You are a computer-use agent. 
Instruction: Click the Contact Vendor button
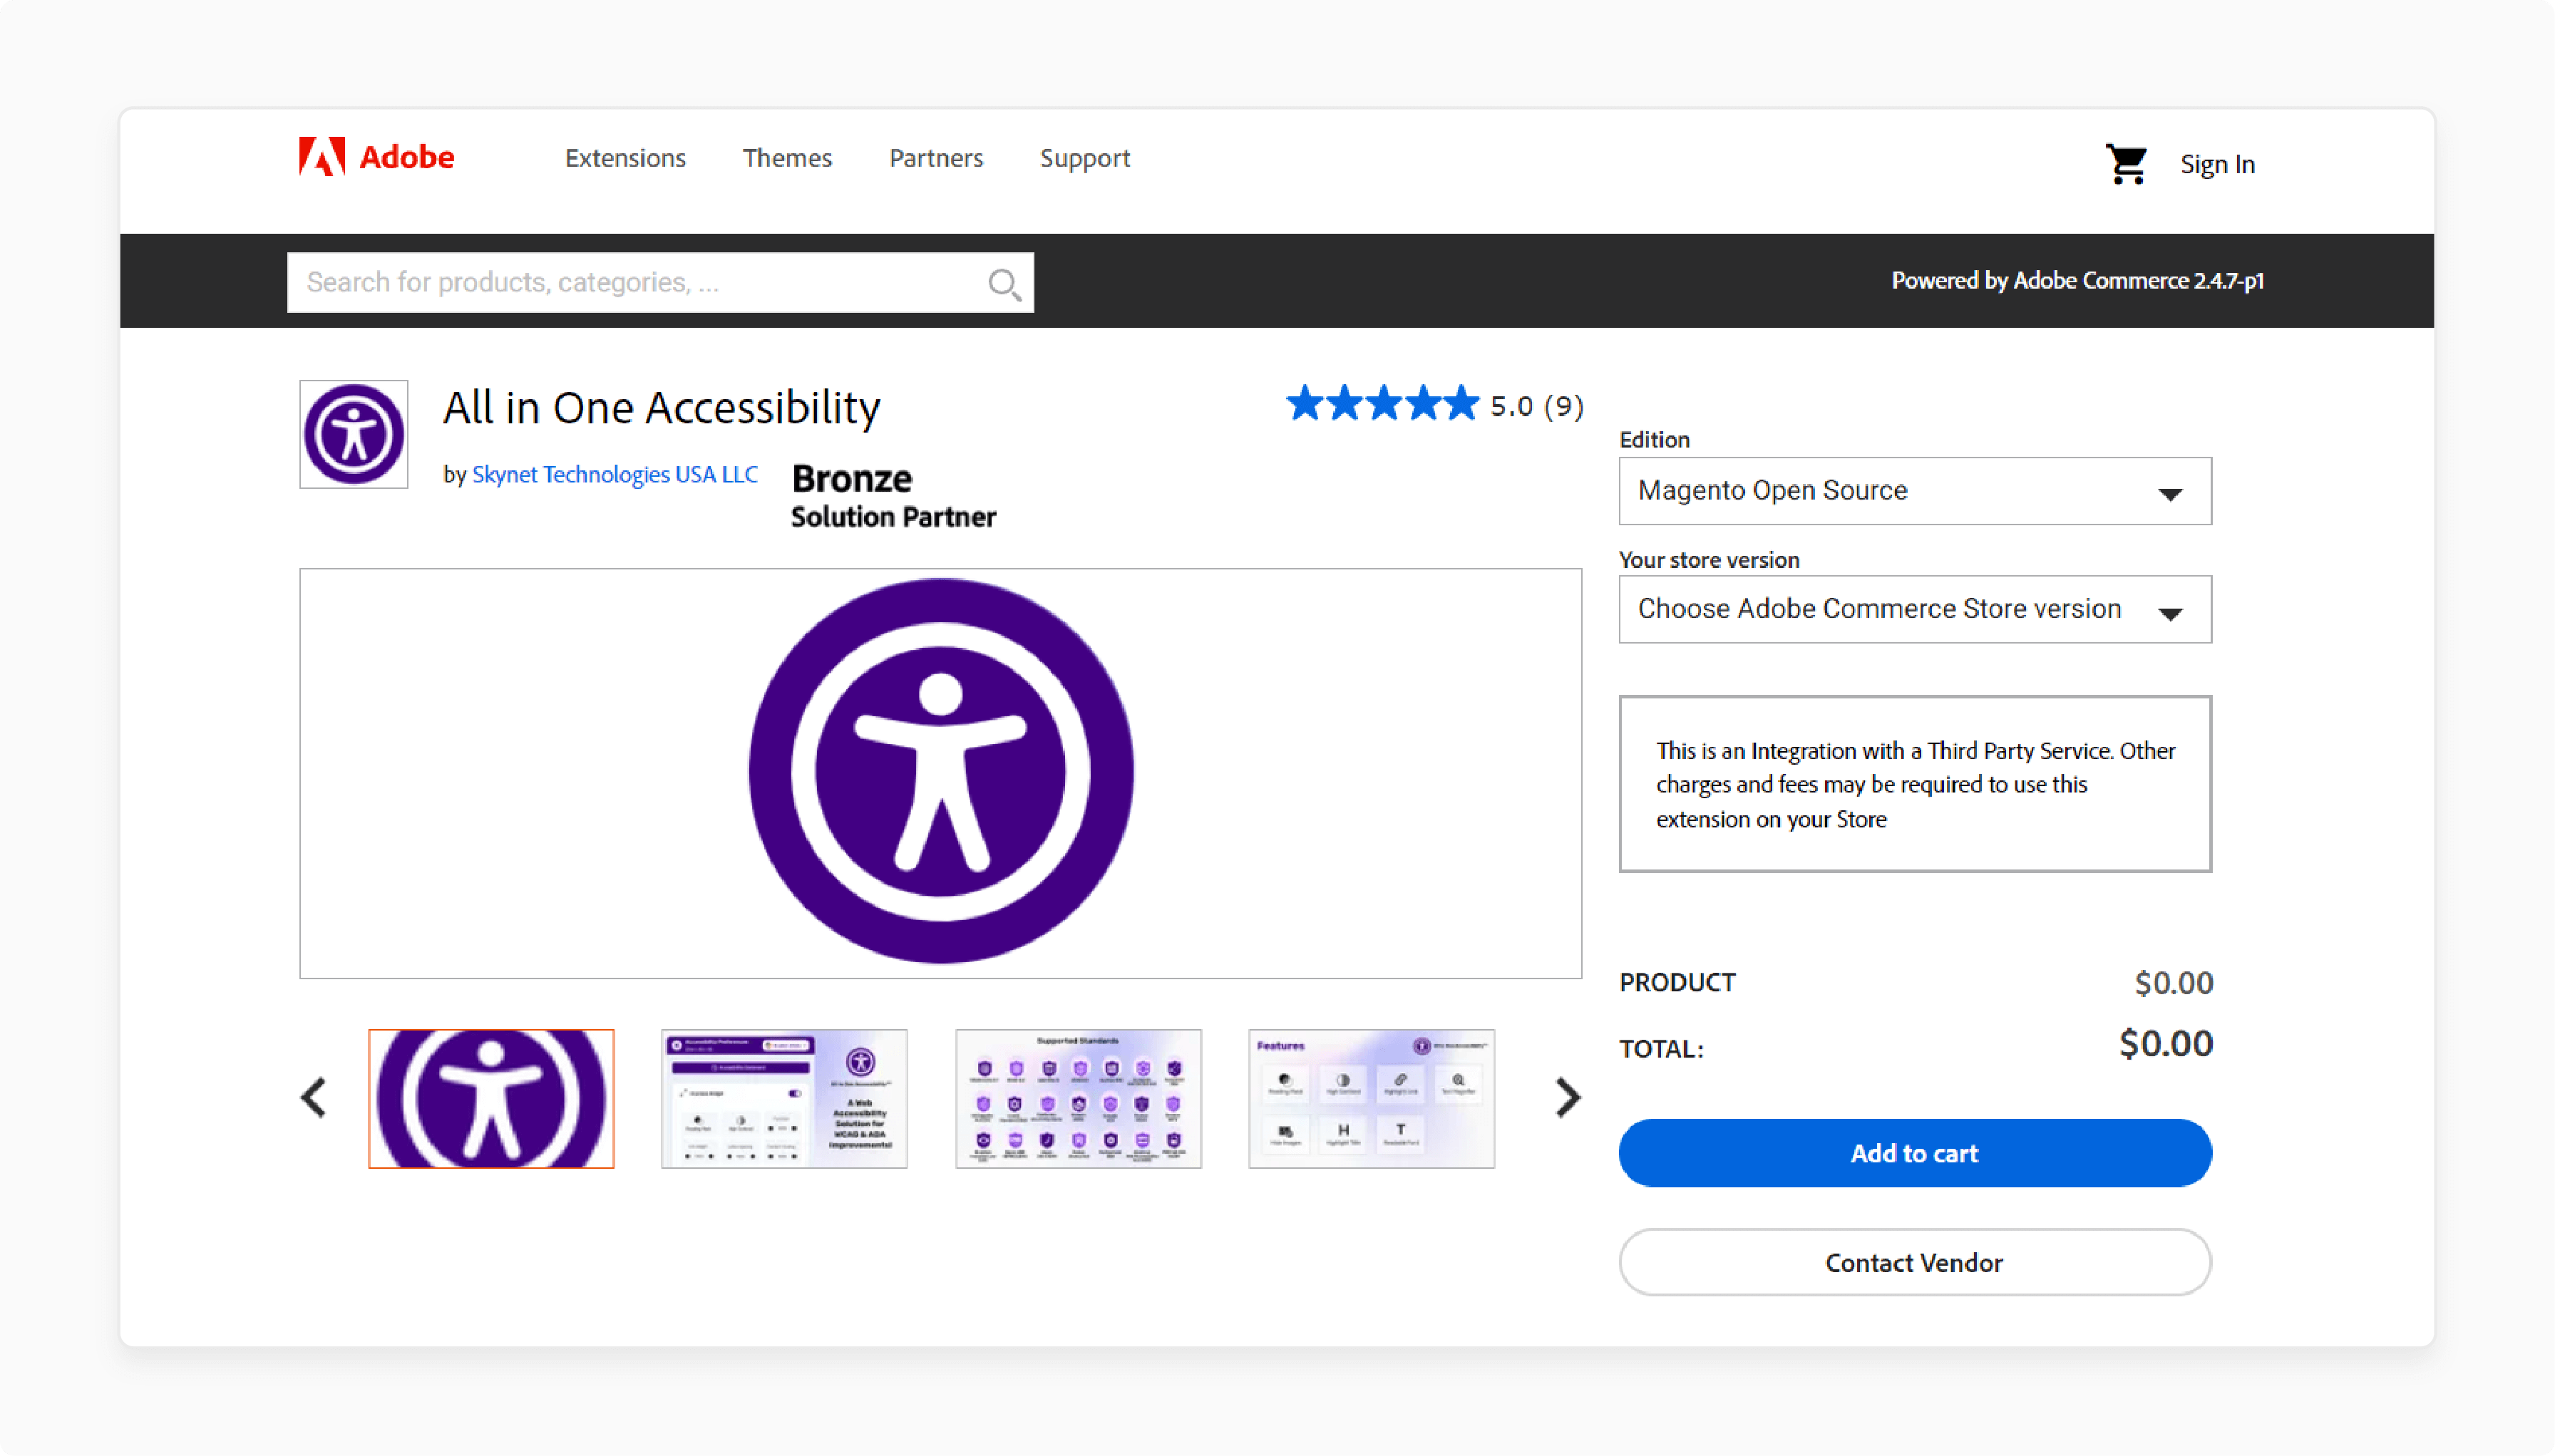pos(1914,1262)
